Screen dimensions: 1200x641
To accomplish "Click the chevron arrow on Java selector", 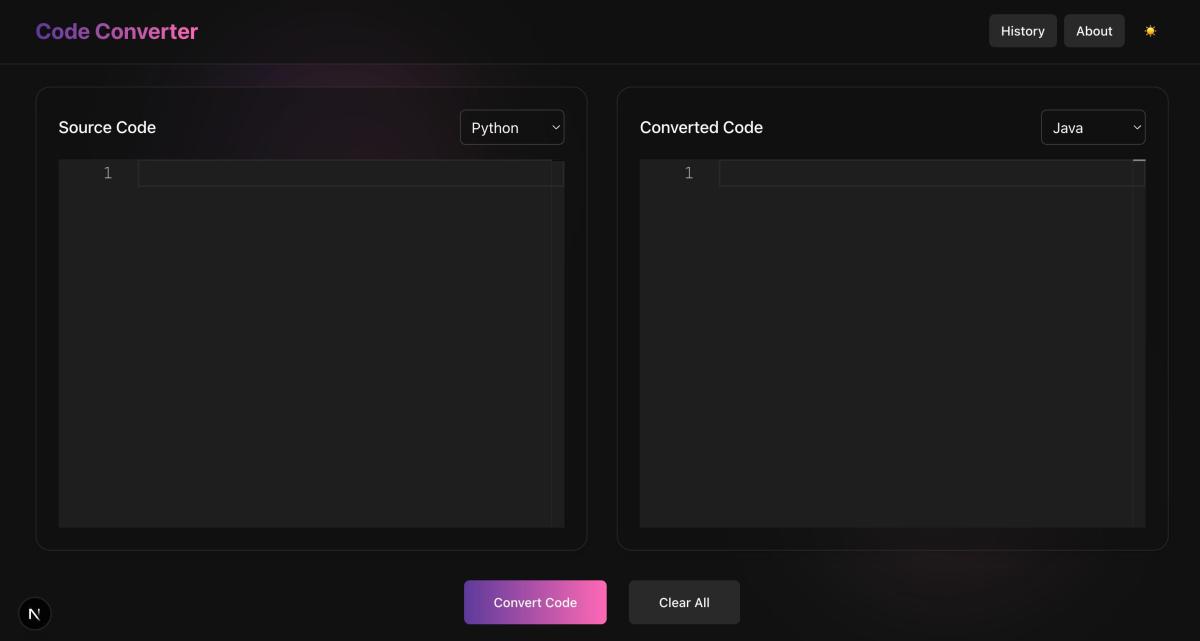I will tap(1137, 128).
